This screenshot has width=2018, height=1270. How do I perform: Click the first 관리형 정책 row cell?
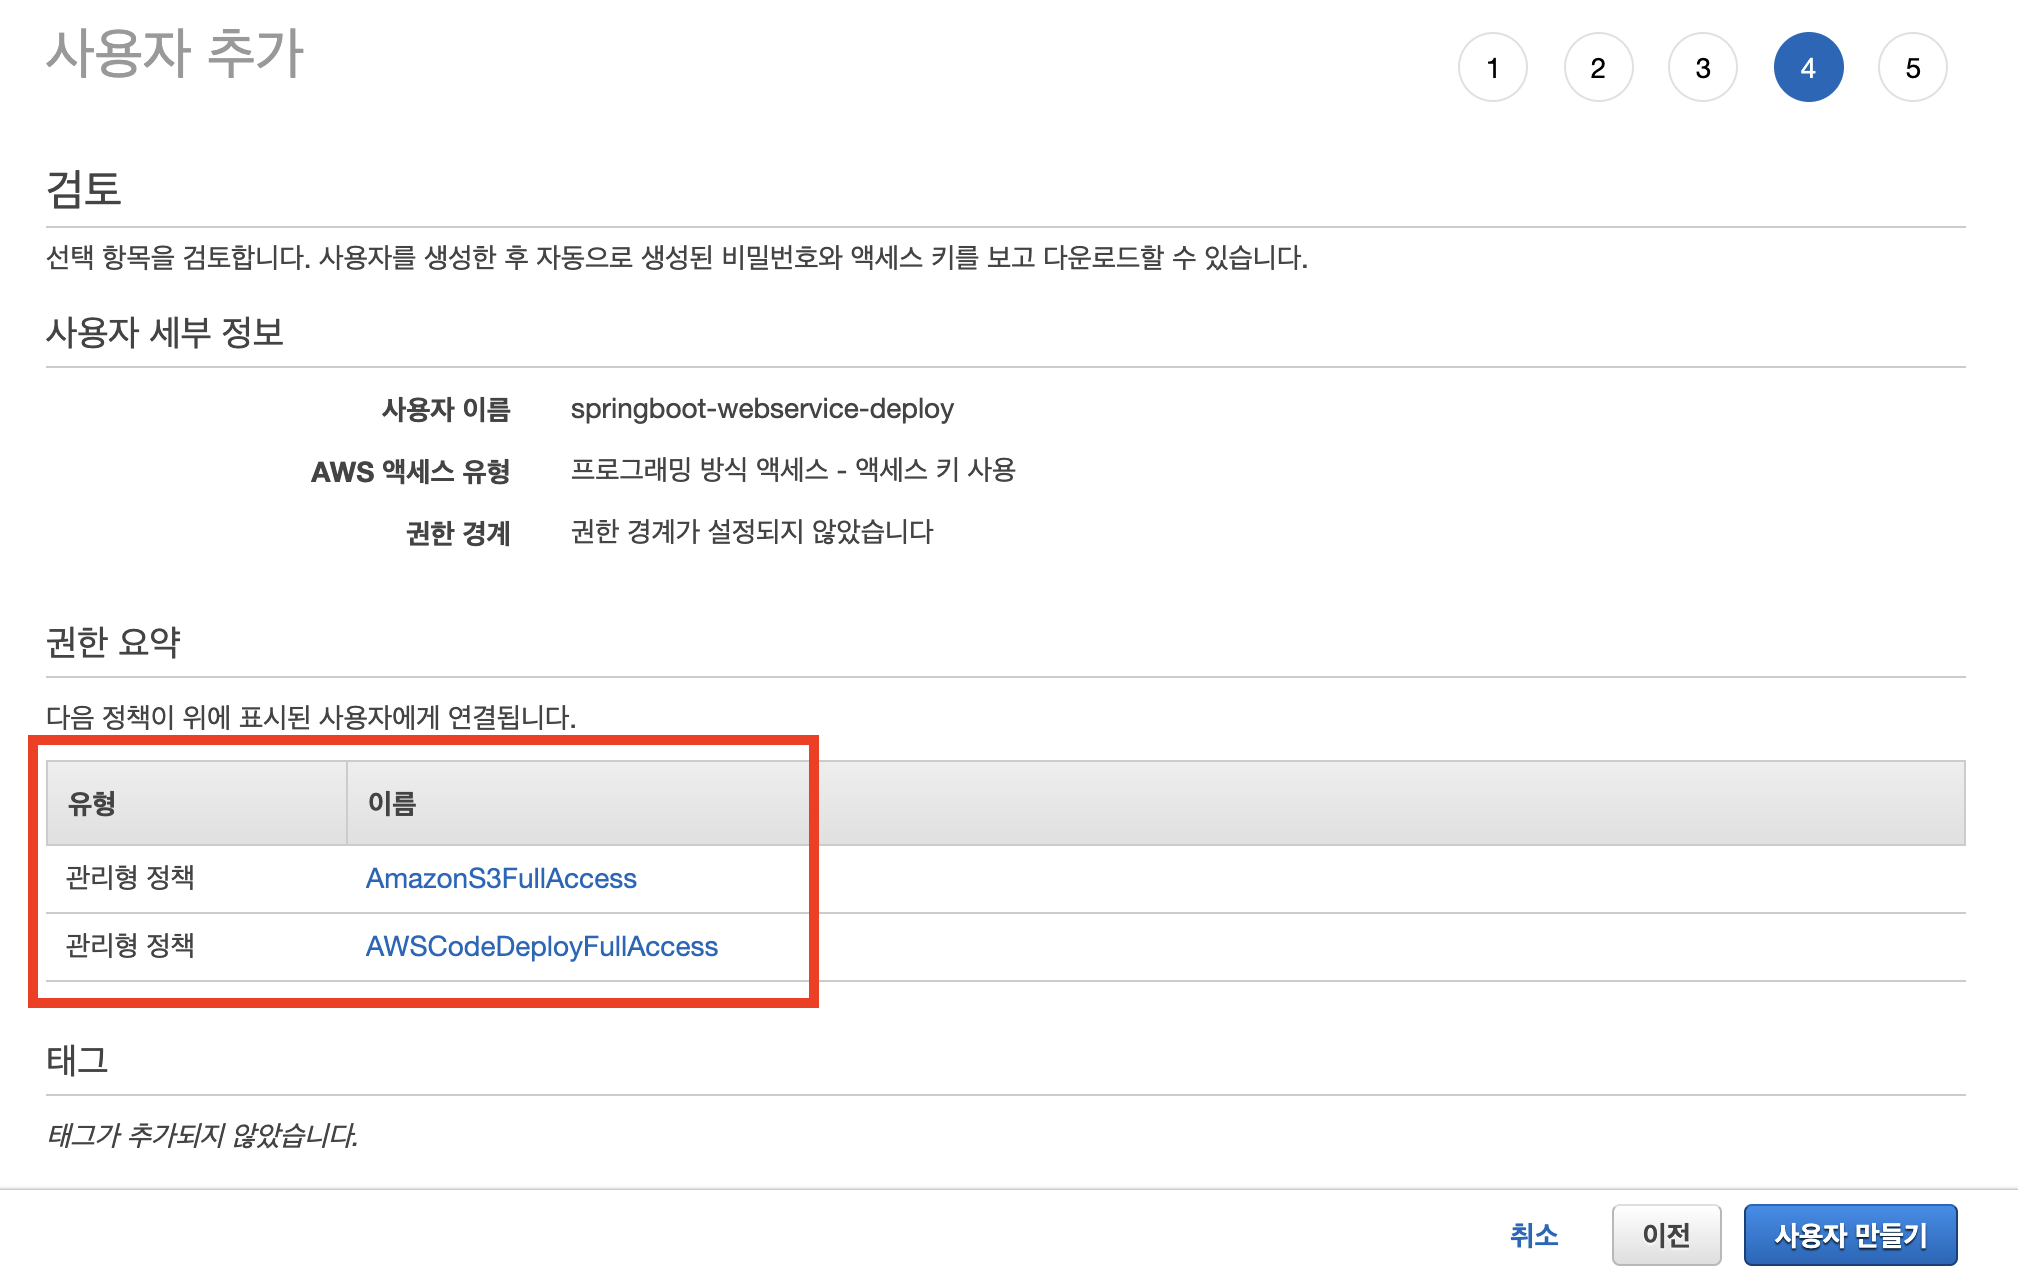(x=130, y=878)
